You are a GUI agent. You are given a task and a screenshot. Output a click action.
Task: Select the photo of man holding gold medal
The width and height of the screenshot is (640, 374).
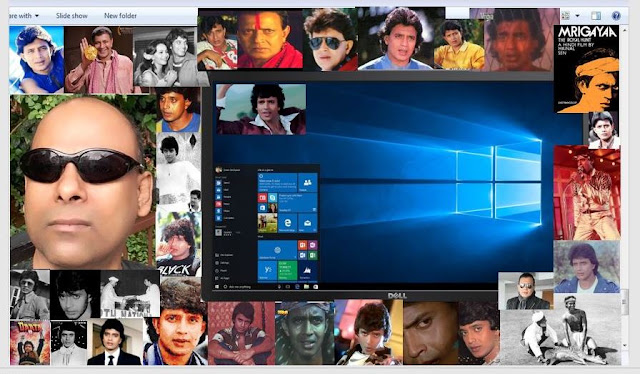pyautogui.click(x=99, y=60)
